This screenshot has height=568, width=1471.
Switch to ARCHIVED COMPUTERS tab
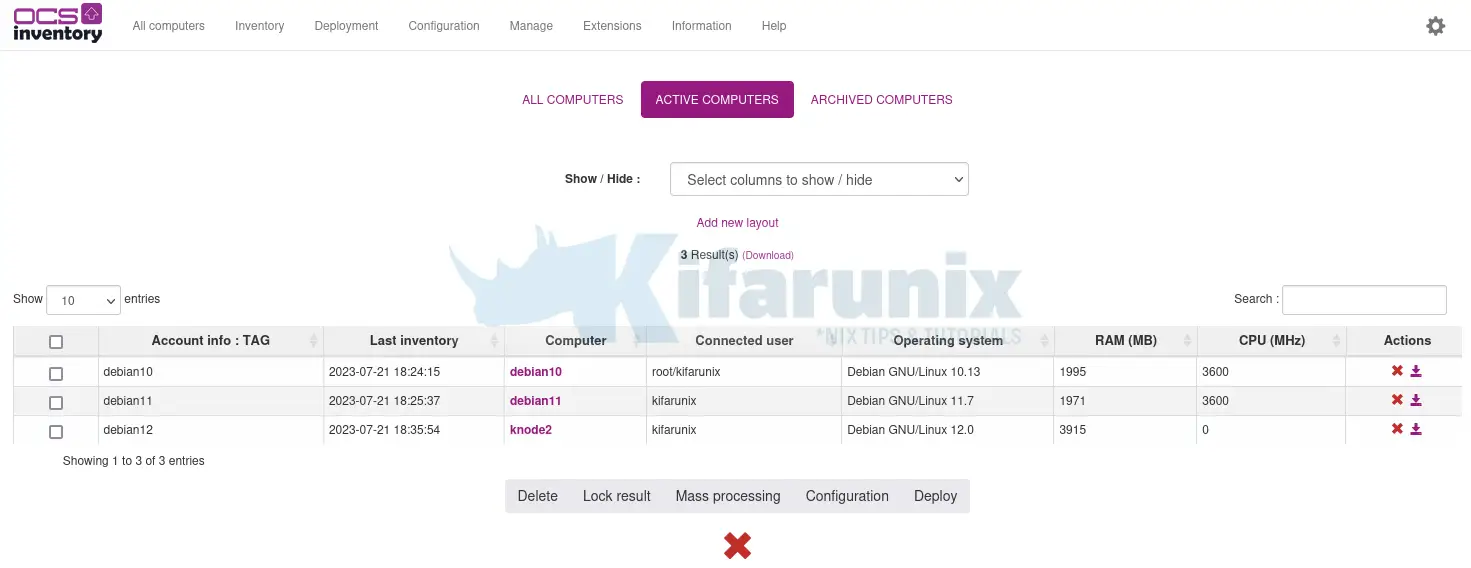click(x=881, y=99)
